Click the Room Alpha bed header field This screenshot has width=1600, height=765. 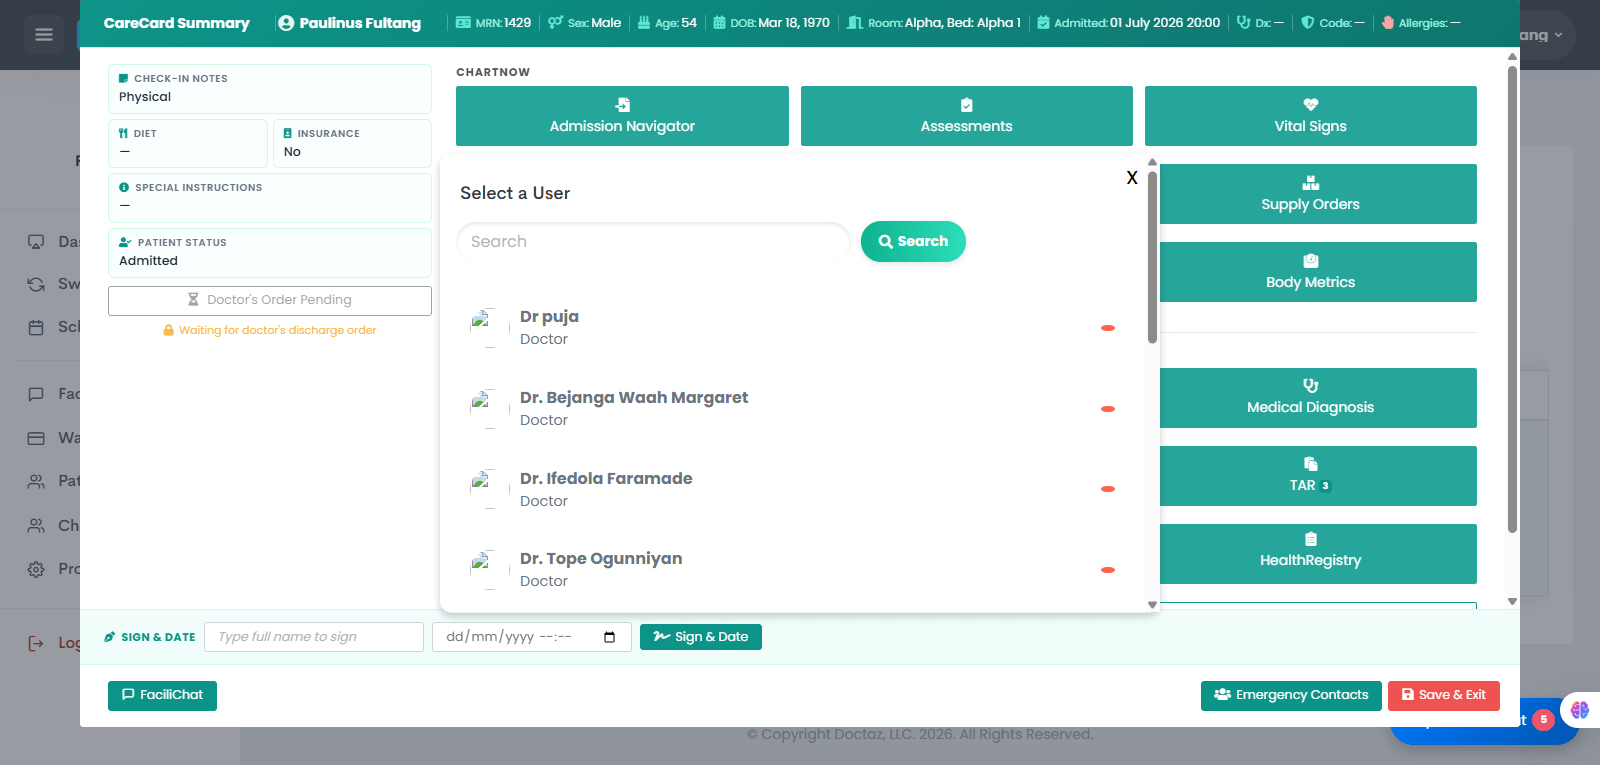click(934, 23)
